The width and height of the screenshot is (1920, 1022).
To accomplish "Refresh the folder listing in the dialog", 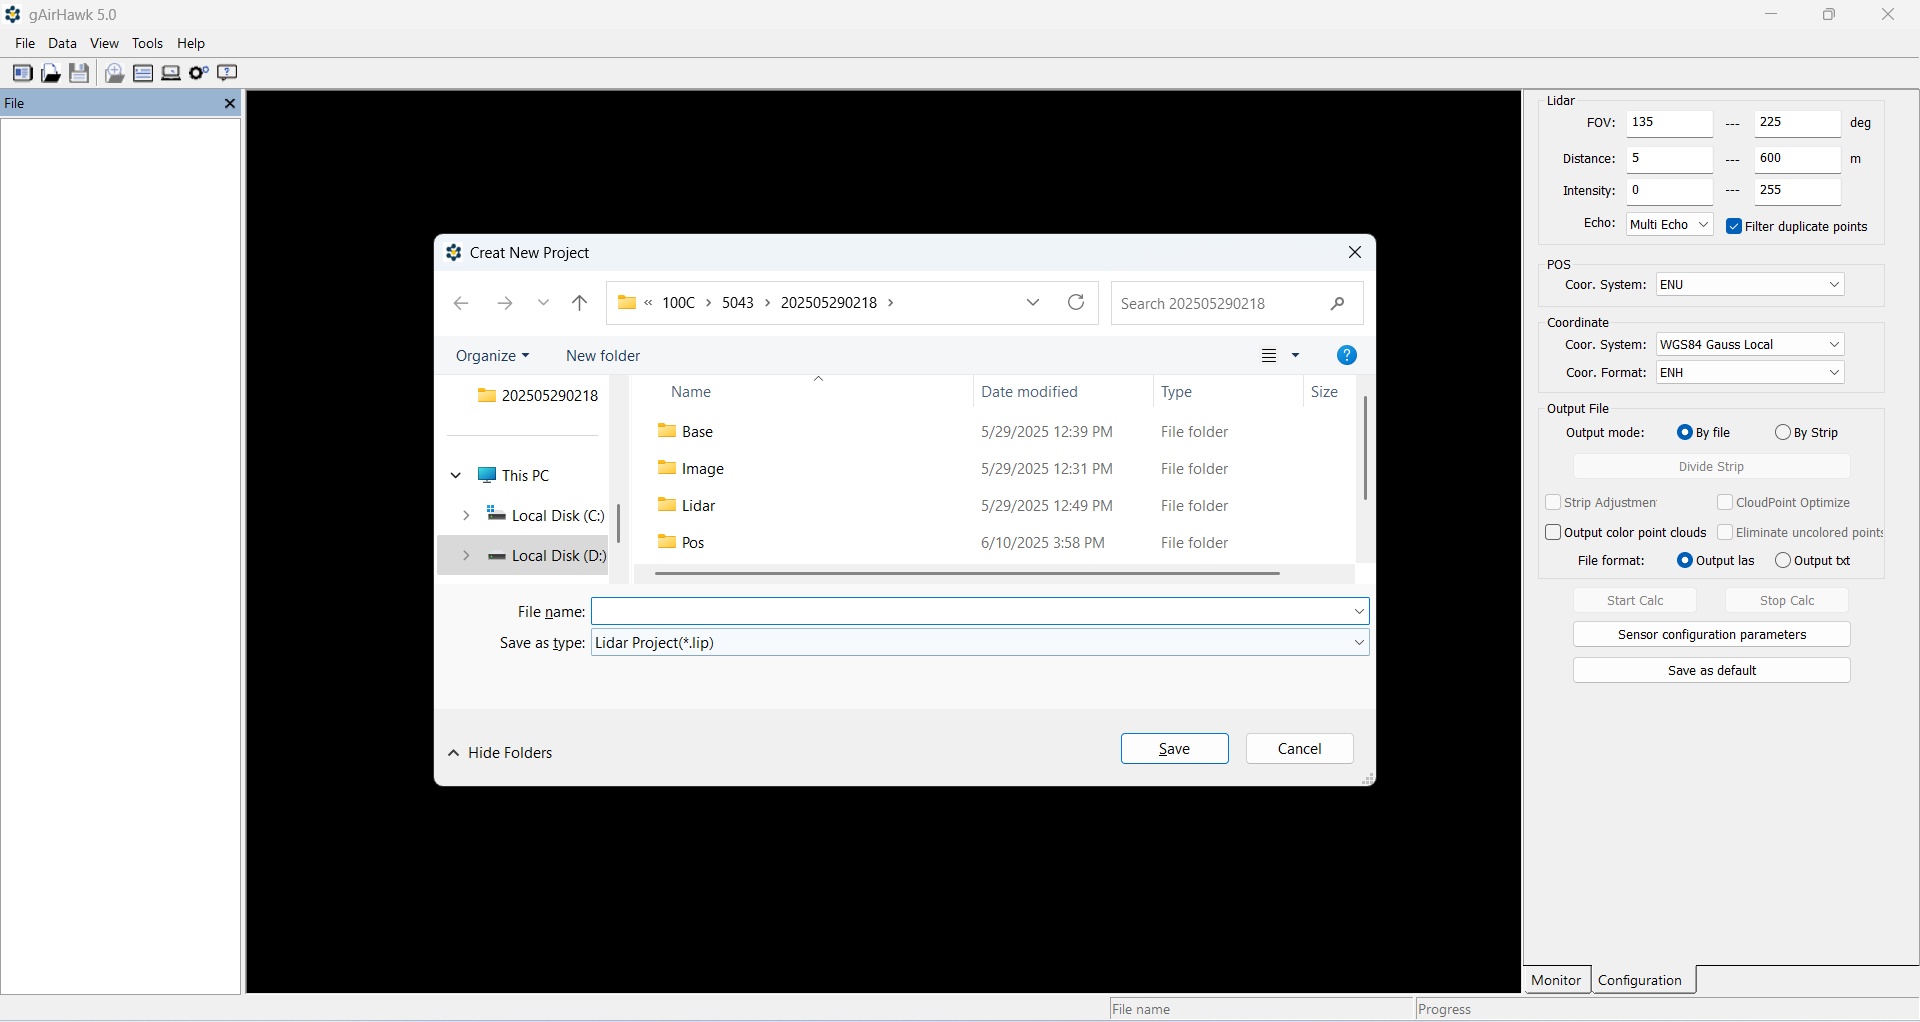I will [1076, 303].
